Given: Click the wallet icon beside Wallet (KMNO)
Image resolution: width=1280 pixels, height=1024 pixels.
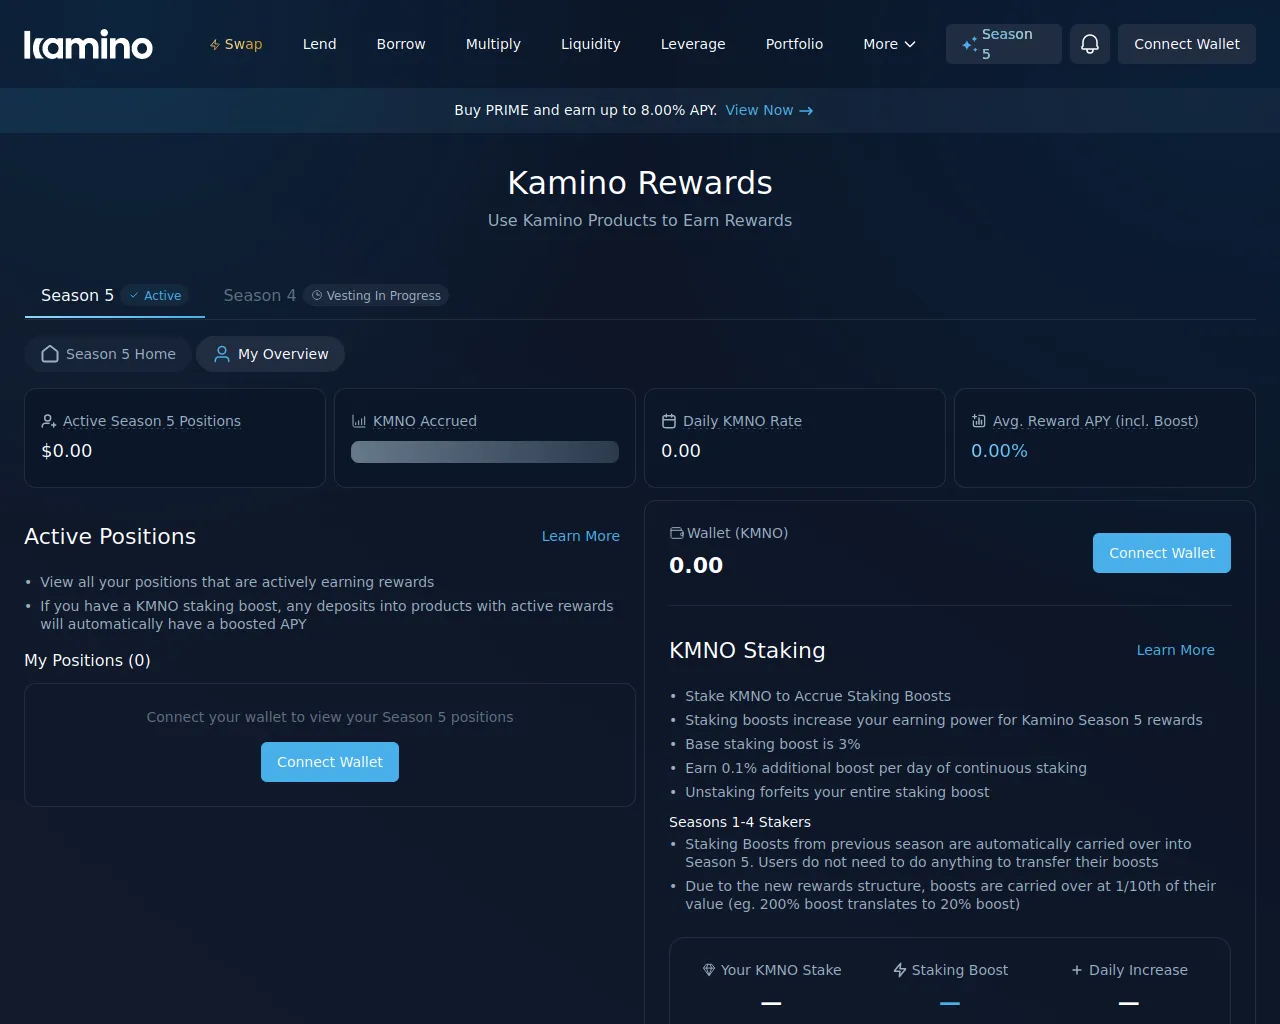Looking at the screenshot, I should 676,533.
